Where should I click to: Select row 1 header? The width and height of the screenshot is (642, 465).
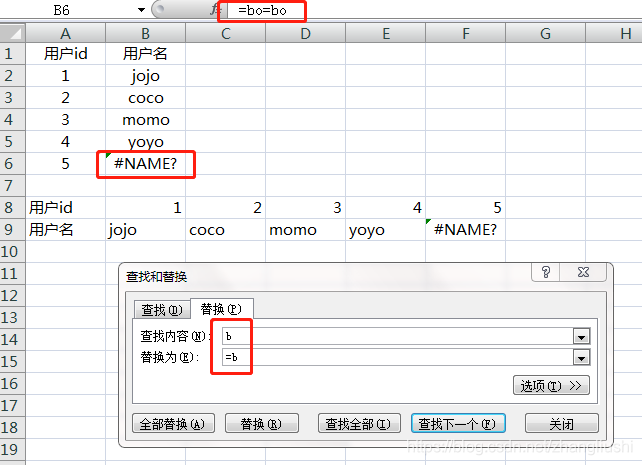point(13,54)
